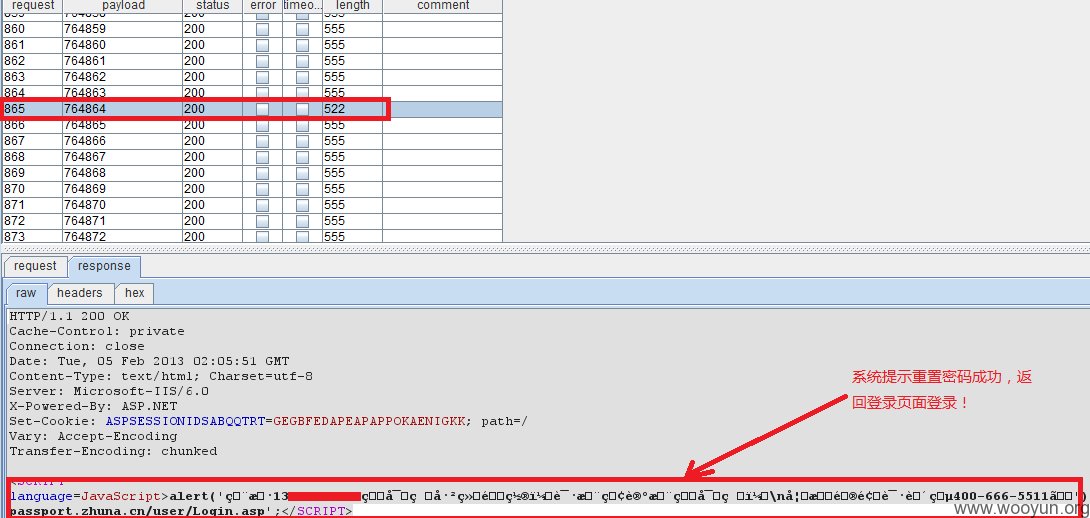Select the comment cell of row 862
1090x518 pixels.
443,61
